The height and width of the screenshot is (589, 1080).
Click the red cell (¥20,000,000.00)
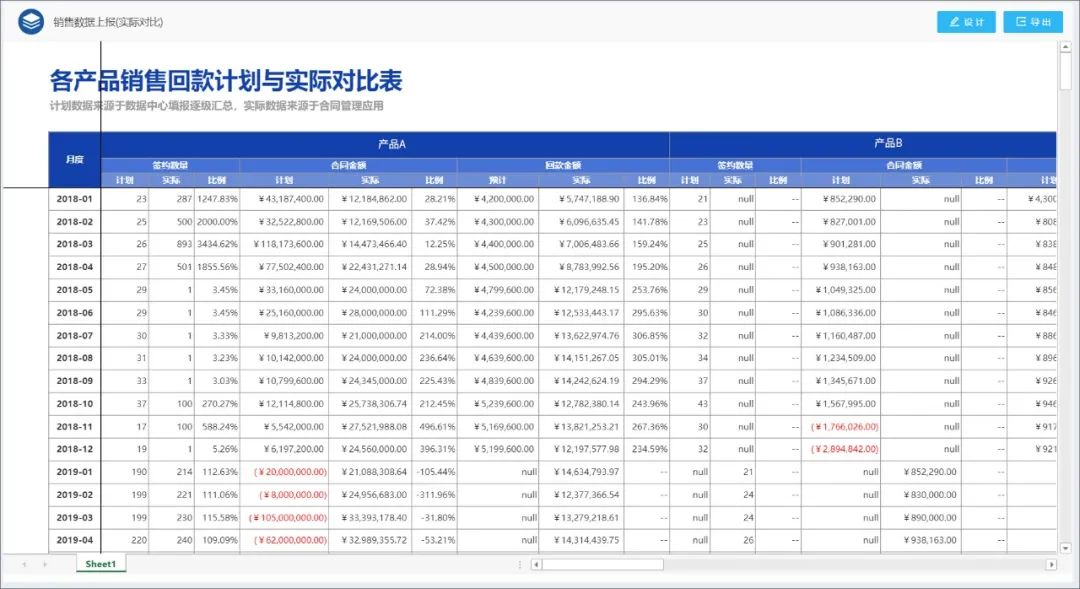(284, 472)
